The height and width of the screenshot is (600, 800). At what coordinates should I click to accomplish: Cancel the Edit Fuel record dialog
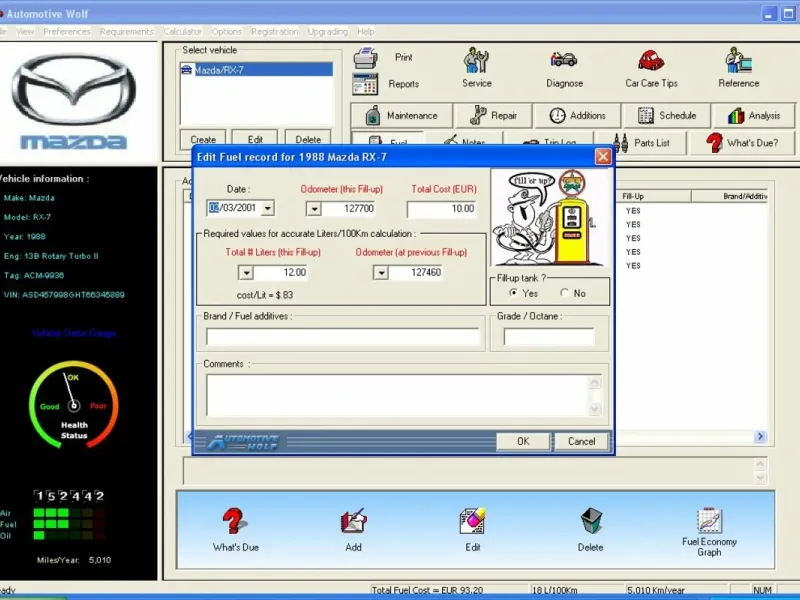[581, 441]
